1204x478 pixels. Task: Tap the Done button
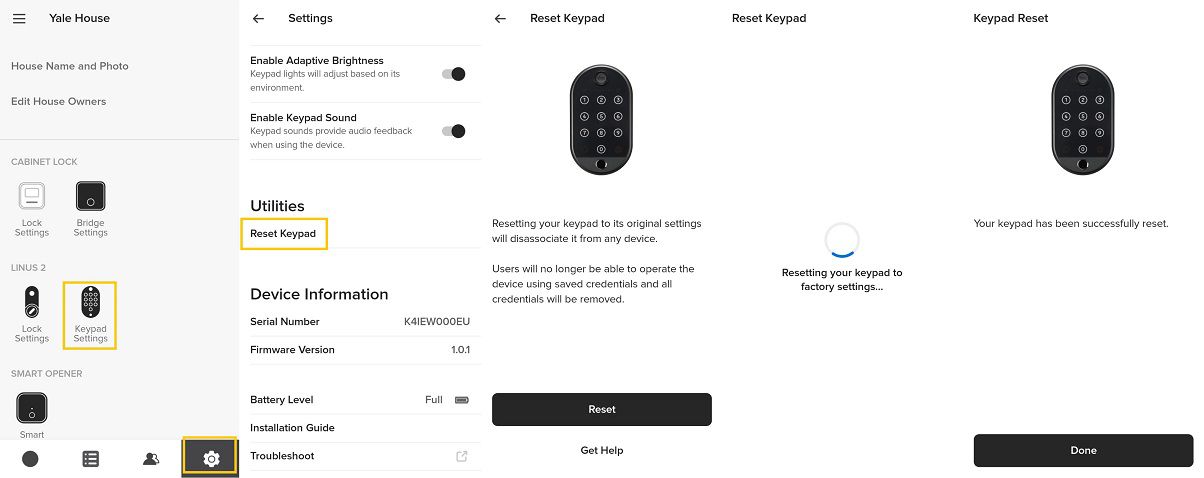coord(1084,450)
